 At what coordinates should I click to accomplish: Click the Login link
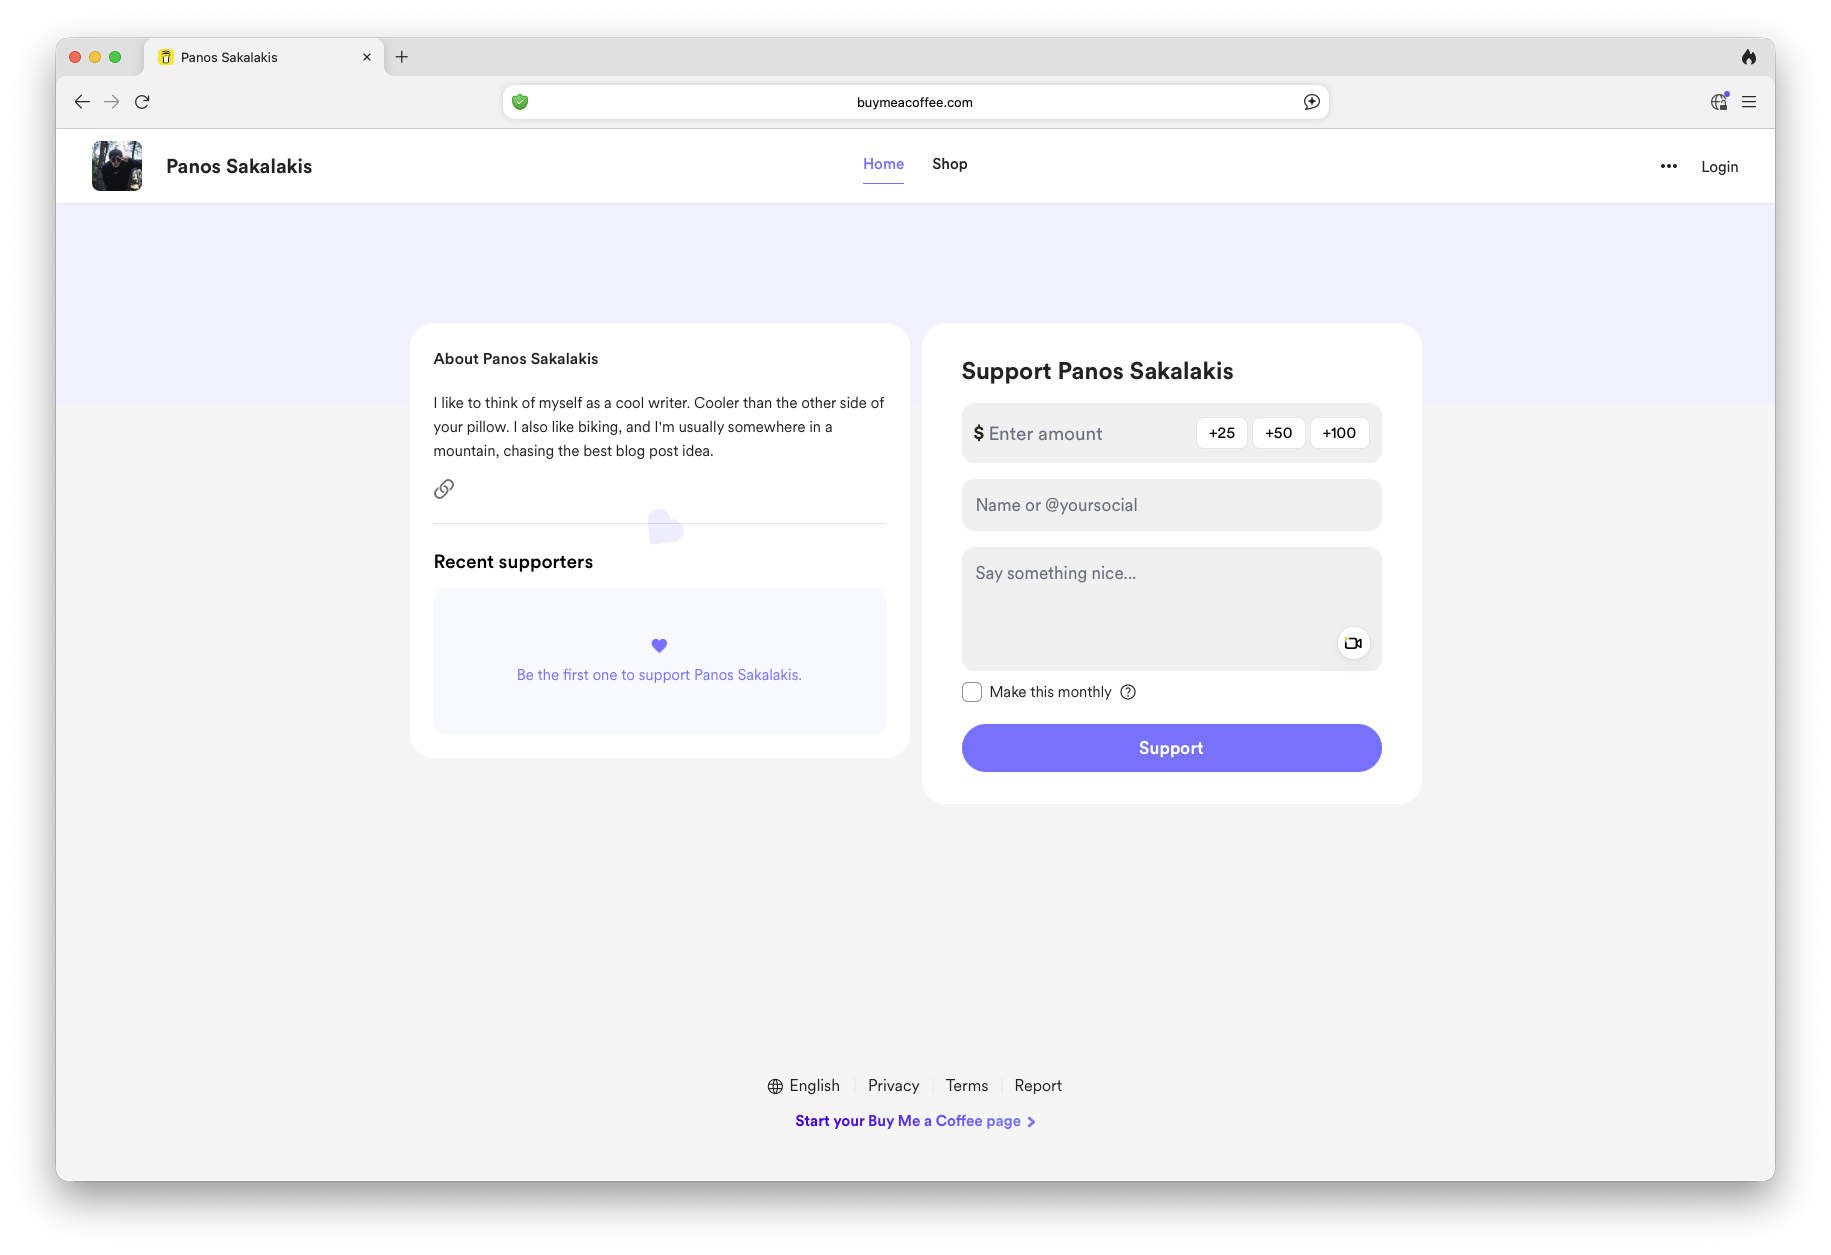coord(1719,167)
